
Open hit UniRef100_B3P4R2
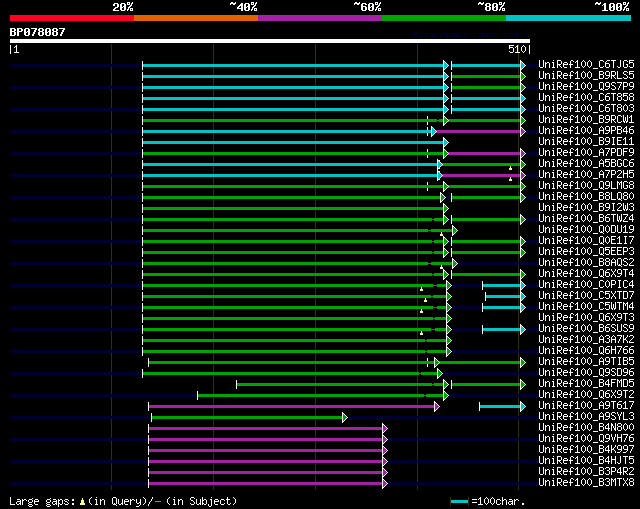(586, 472)
